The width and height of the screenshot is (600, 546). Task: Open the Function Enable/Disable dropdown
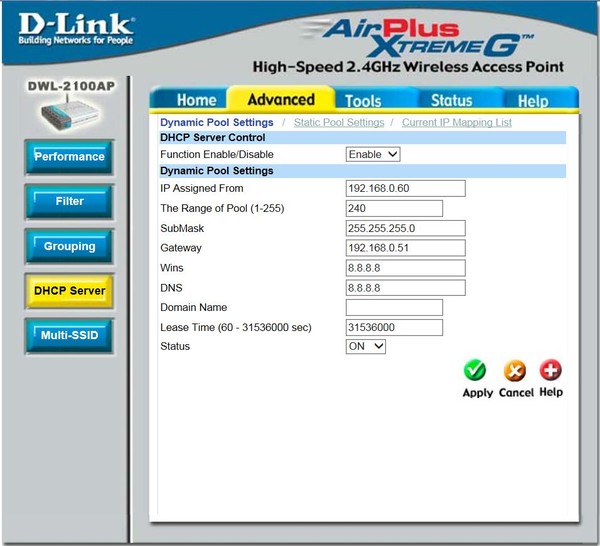(373, 154)
